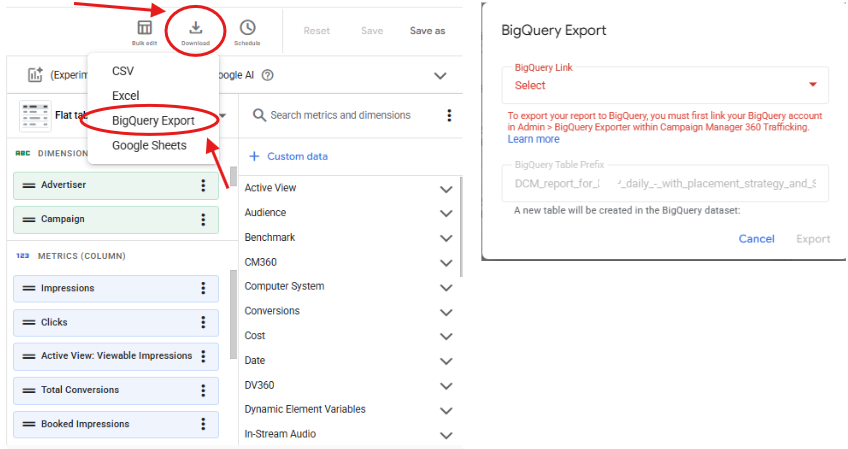Click the Search metrics and dimensions field

click(x=341, y=115)
